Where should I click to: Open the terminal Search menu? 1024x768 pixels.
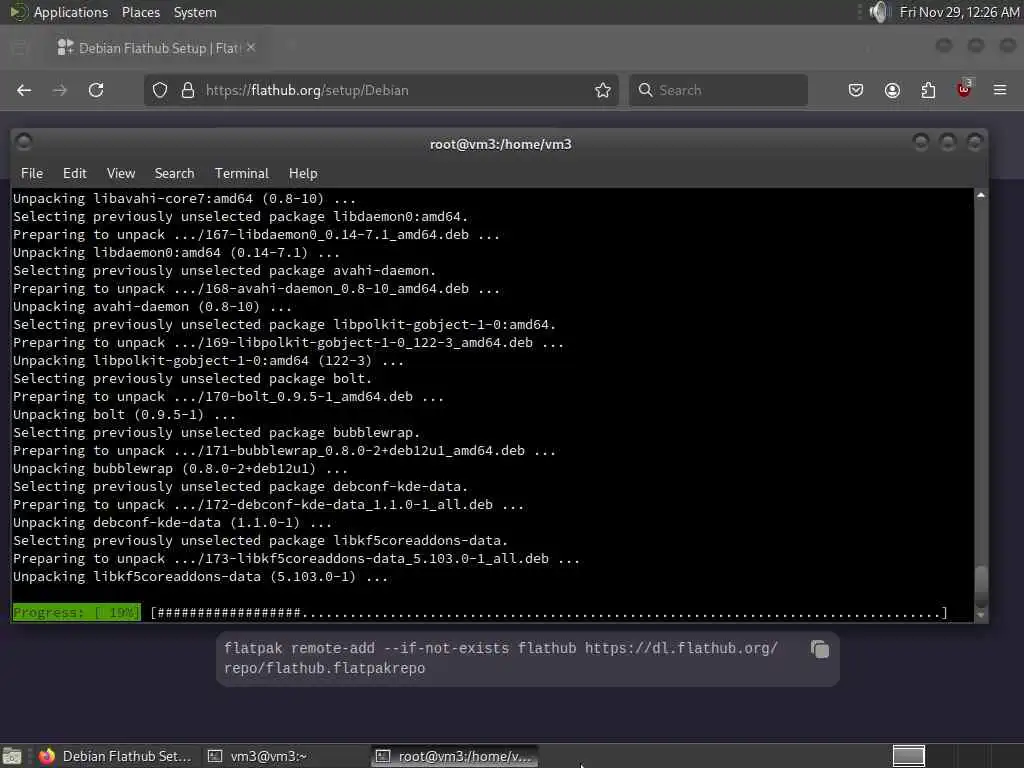click(174, 173)
